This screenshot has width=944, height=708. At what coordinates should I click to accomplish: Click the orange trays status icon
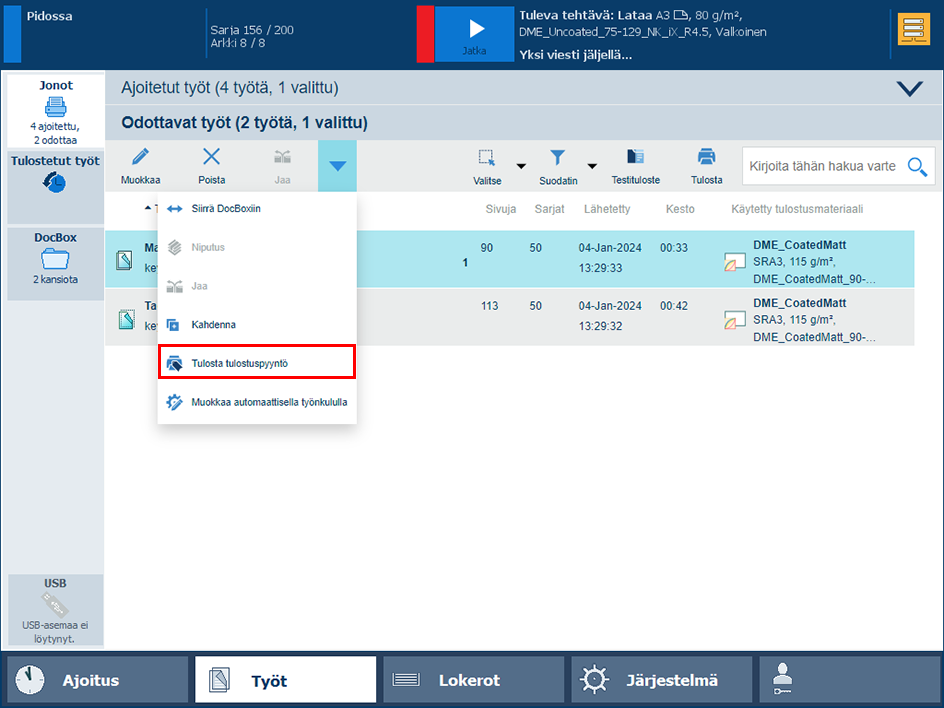913,30
